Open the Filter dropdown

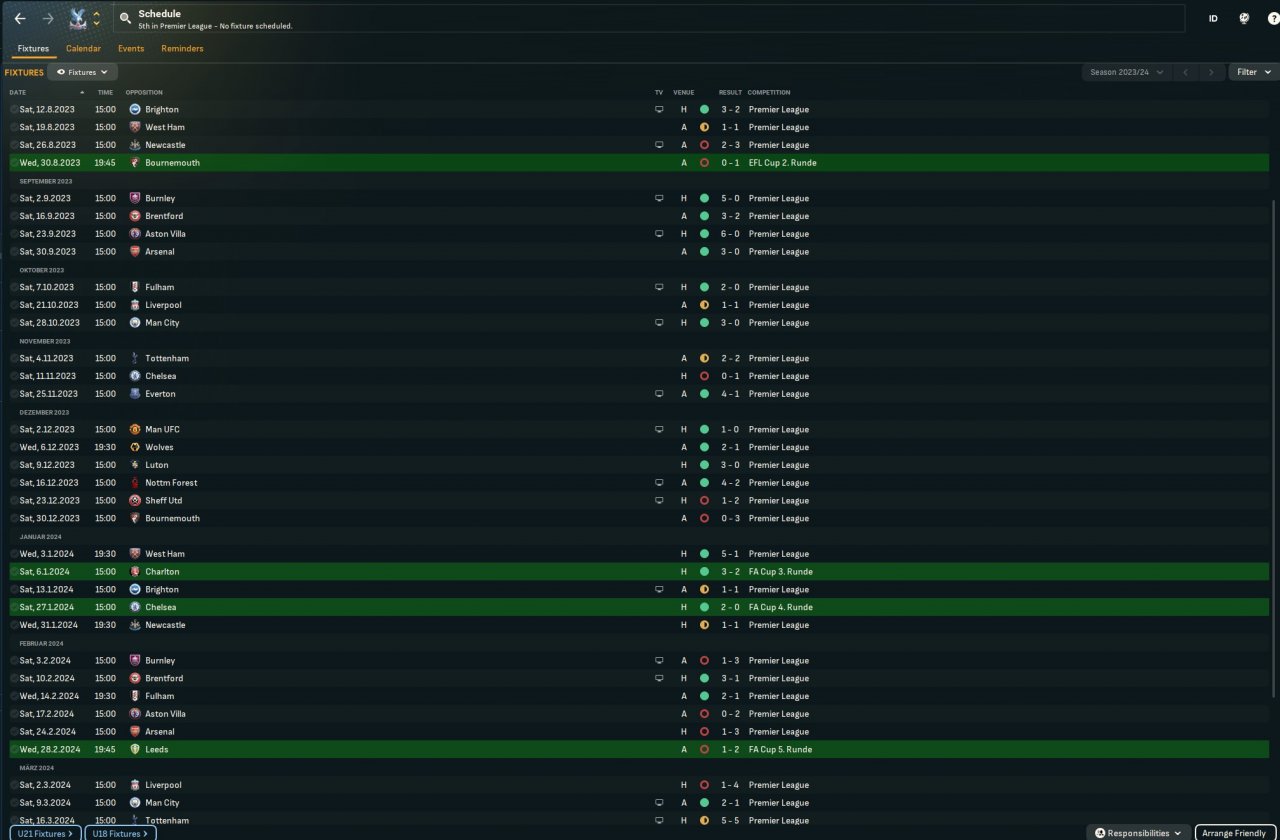tap(1254, 72)
